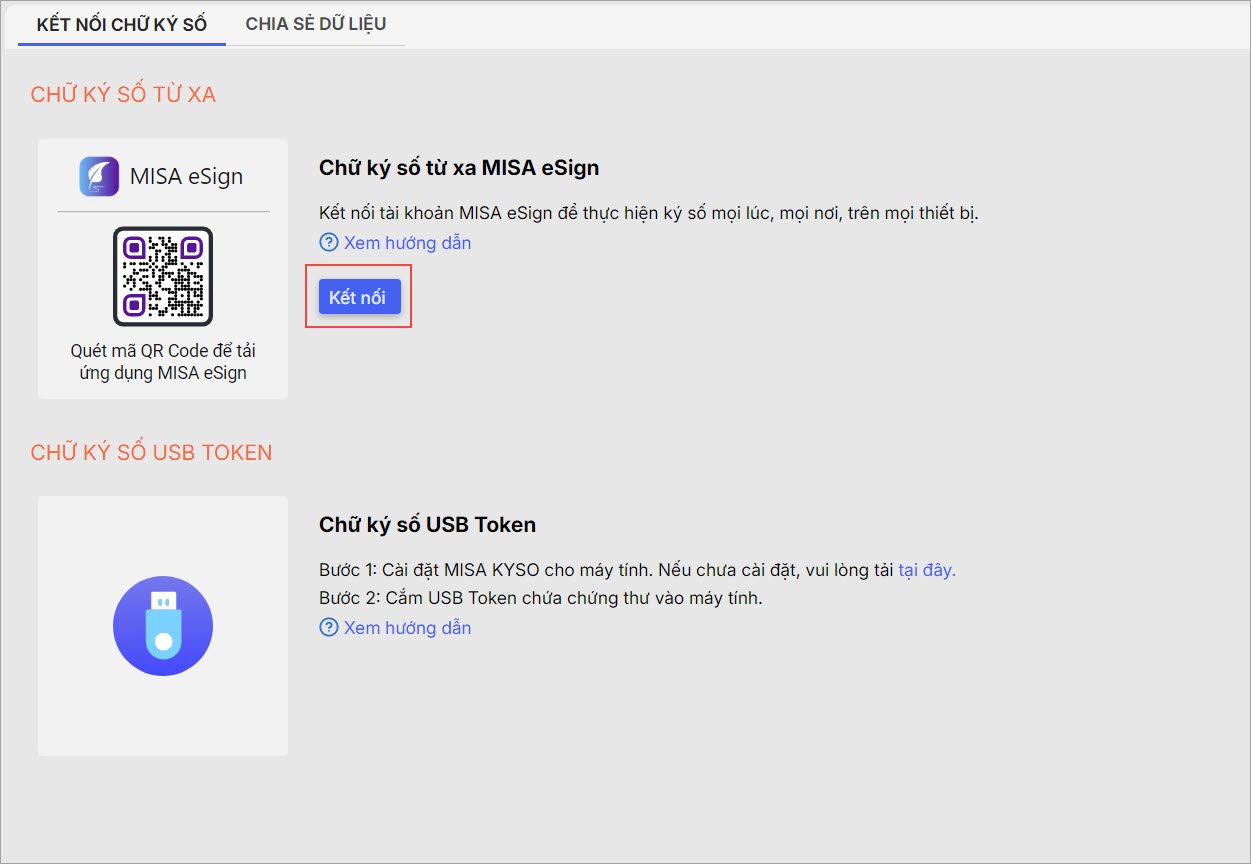Click the Kết nối tài khoản MISA eSign description
The width and height of the screenshot is (1251, 864).
tap(649, 213)
